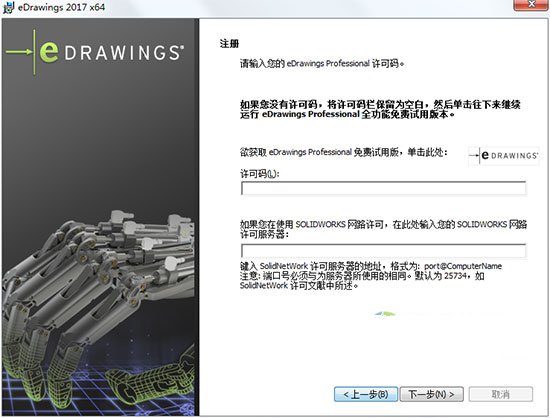The width and height of the screenshot is (550, 418).
Task: Close the eDrawings 2017 installer window
Action: pyautogui.click(x=531, y=5)
